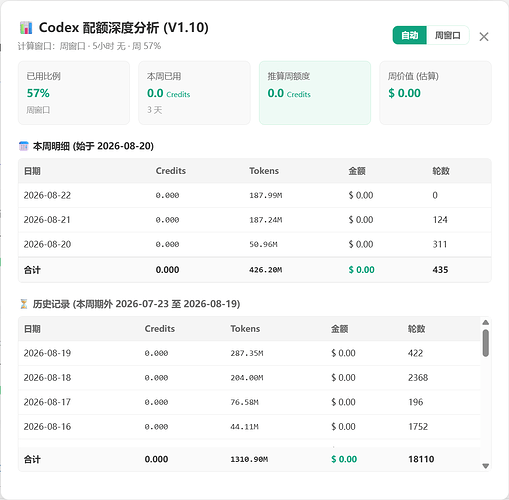Click the 426.20M weekly total tokens
Viewport: 509px width, 500px height.
point(266,270)
